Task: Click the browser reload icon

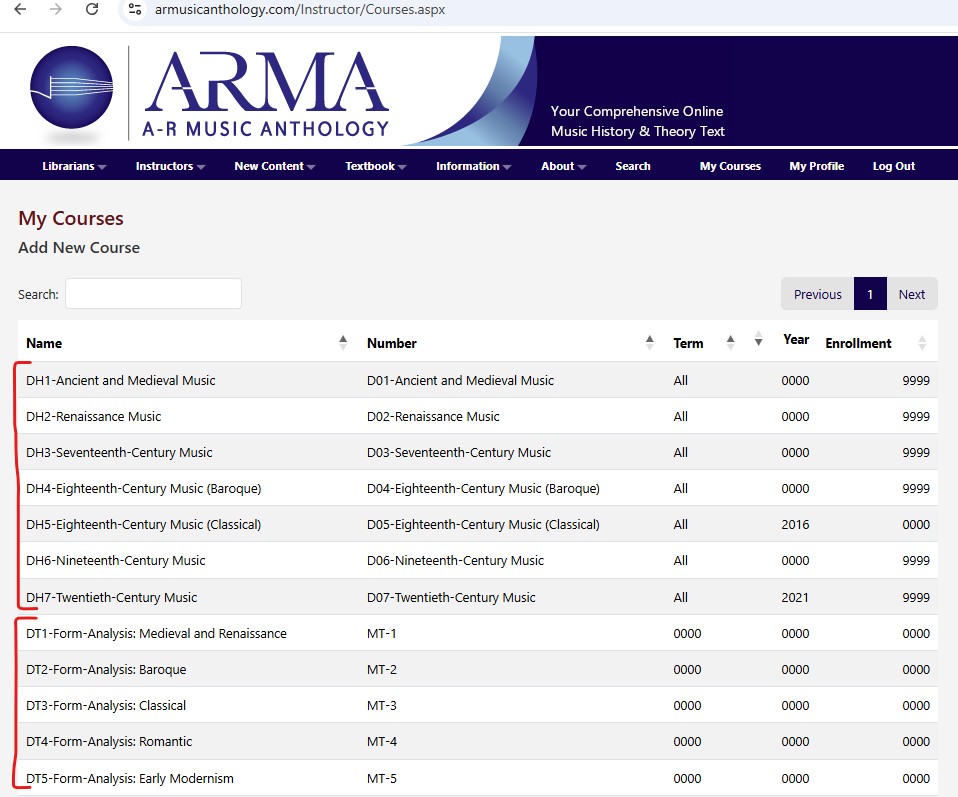Action: pyautogui.click(x=92, y=9)
